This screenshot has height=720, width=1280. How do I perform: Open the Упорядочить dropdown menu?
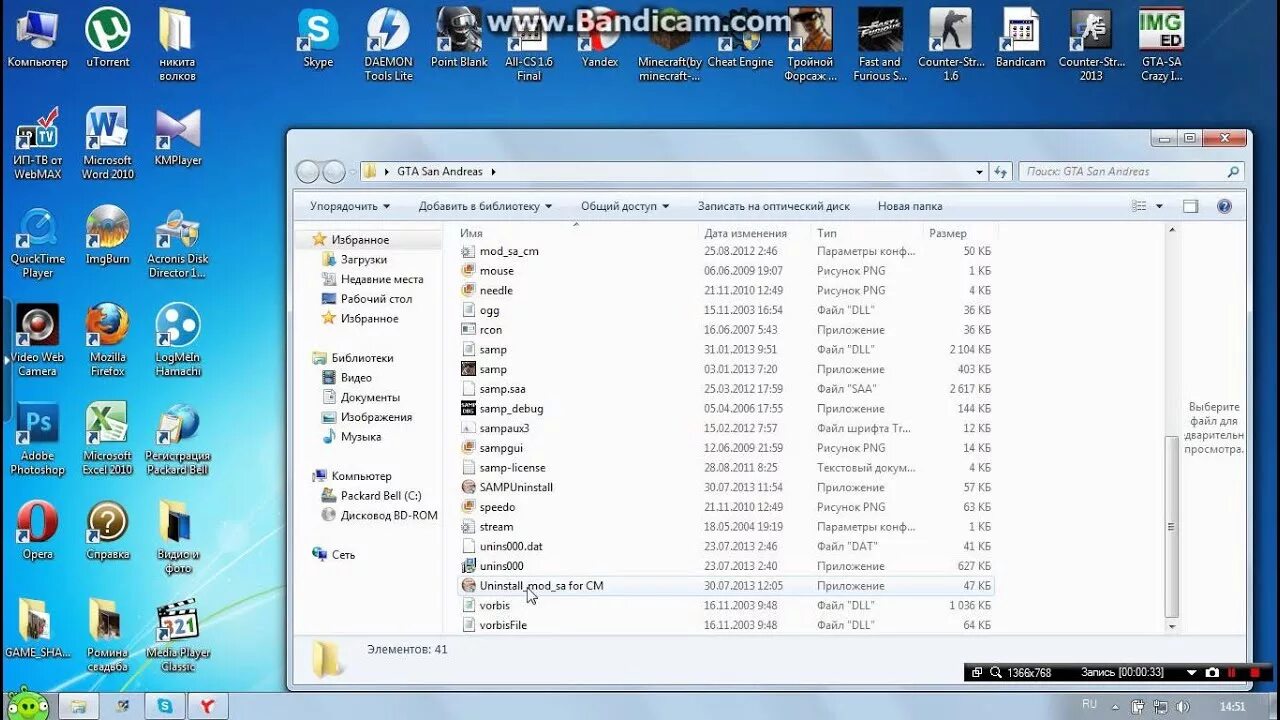[x=350, y=206]
